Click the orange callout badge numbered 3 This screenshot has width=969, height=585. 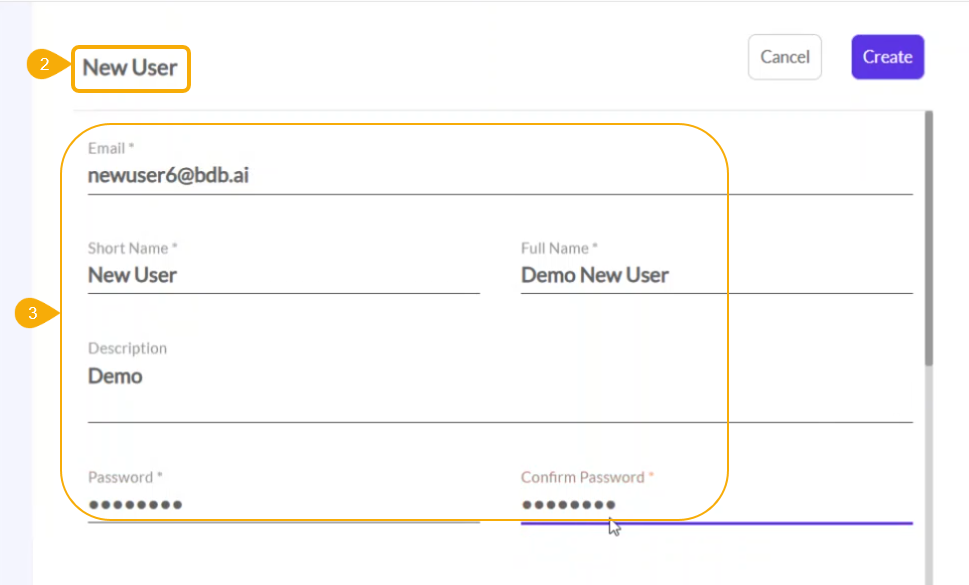33,314
